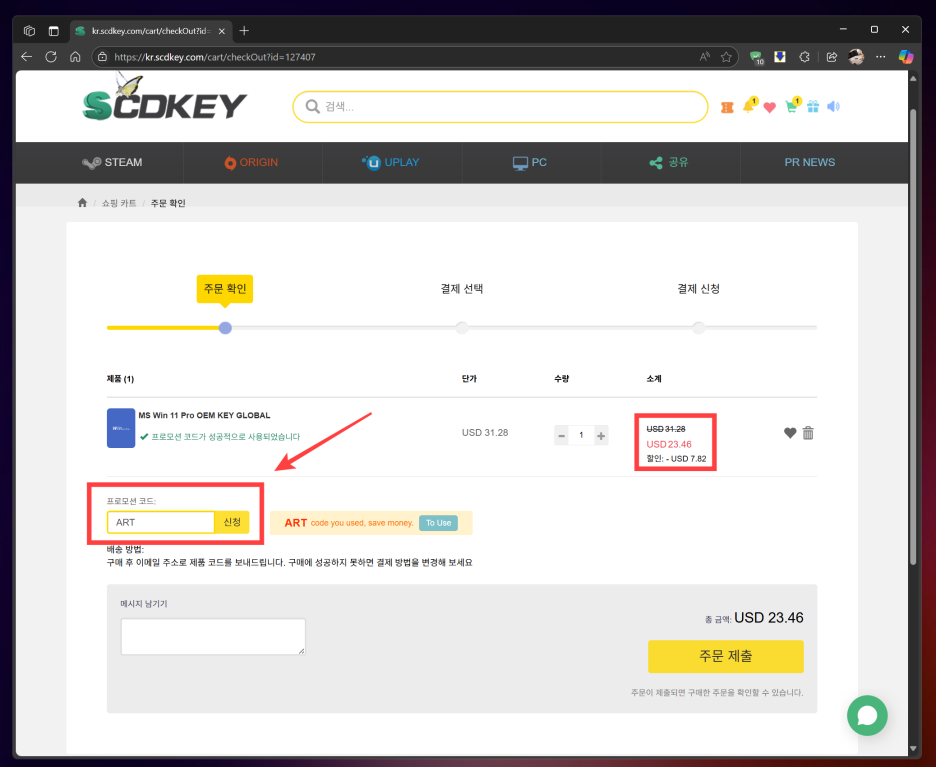
Task: Open MS Win 11 Pro OEM KEY link
Action: pos(204,415)
